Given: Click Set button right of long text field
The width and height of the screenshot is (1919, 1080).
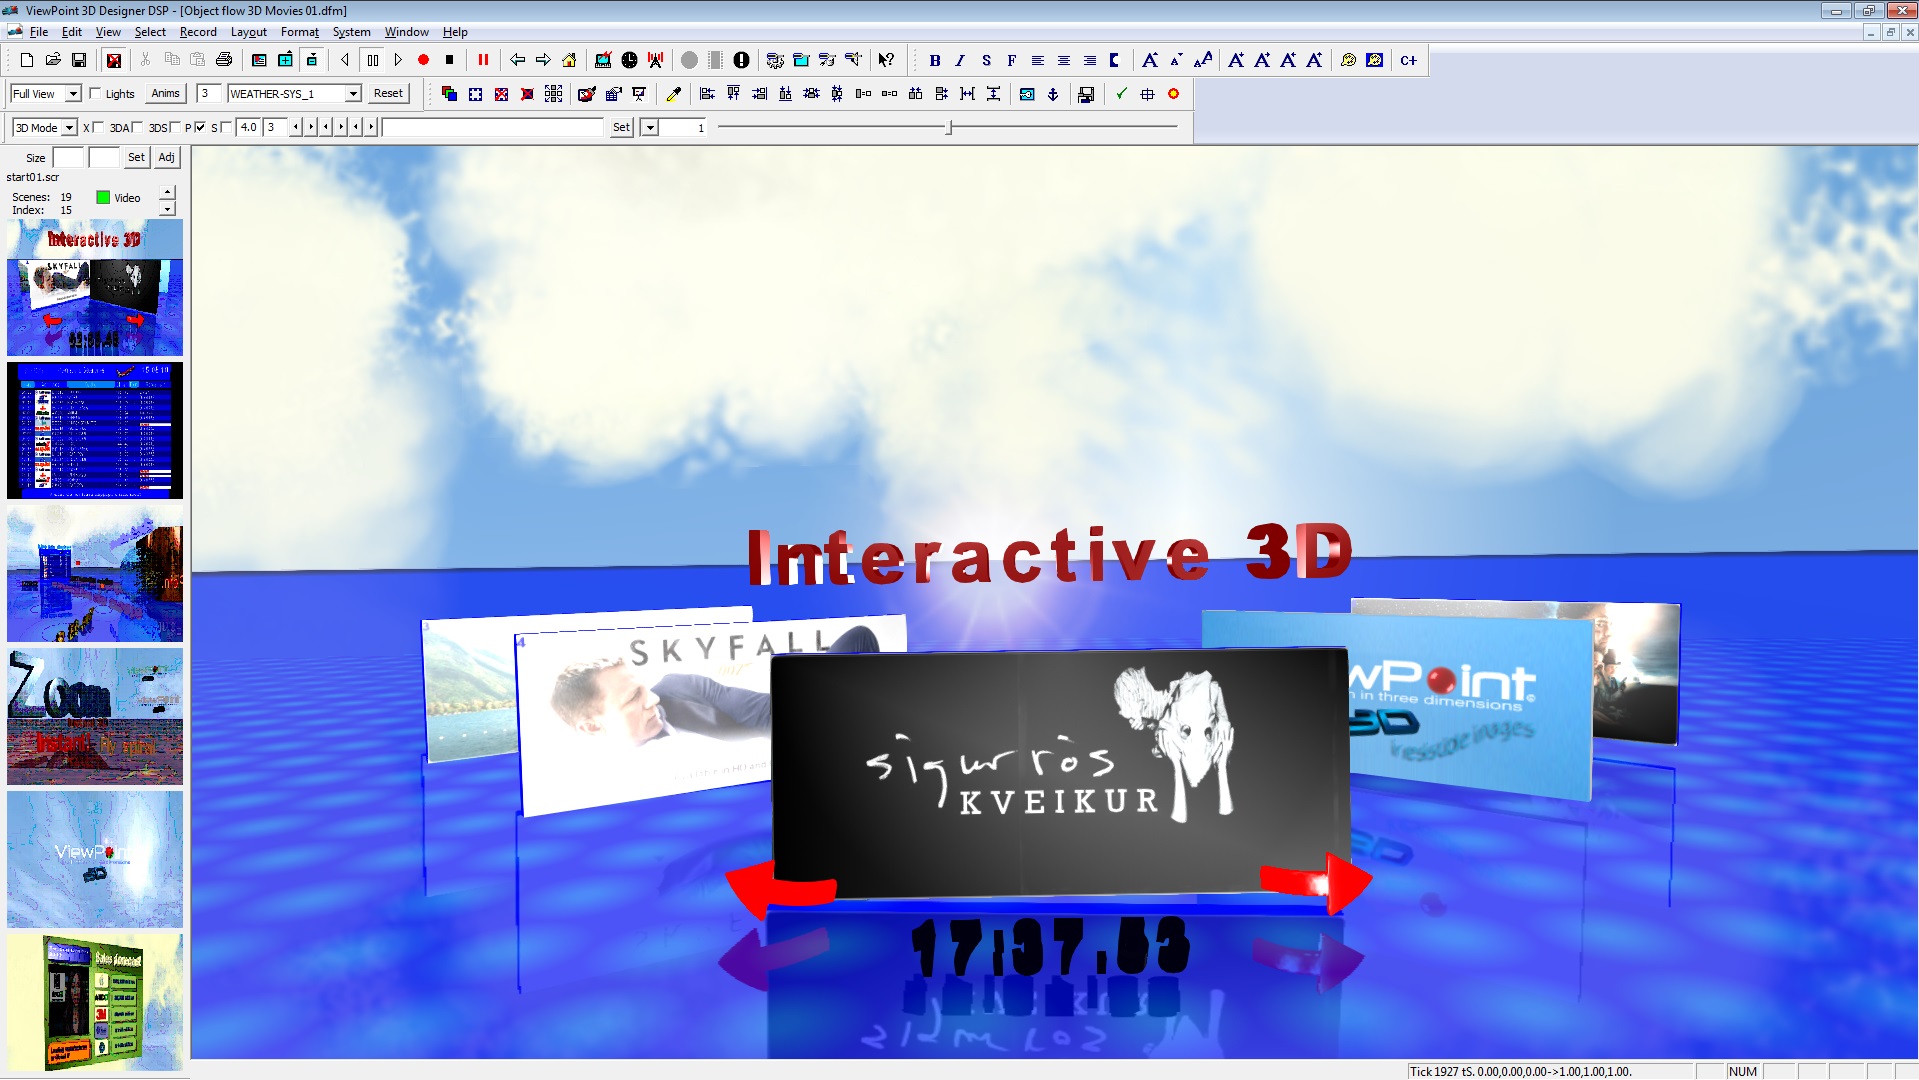Looking at the screenshot, I should [621, 128].
